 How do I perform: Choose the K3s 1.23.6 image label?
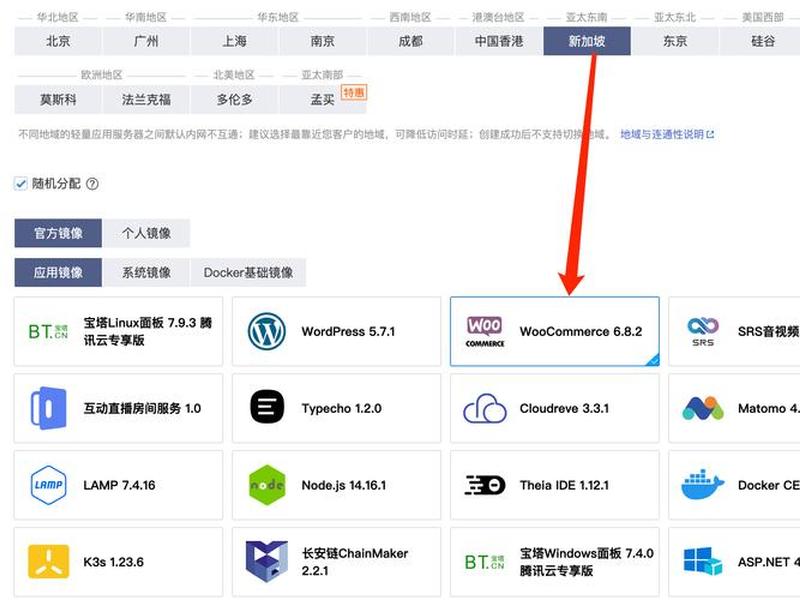[113, 562]
